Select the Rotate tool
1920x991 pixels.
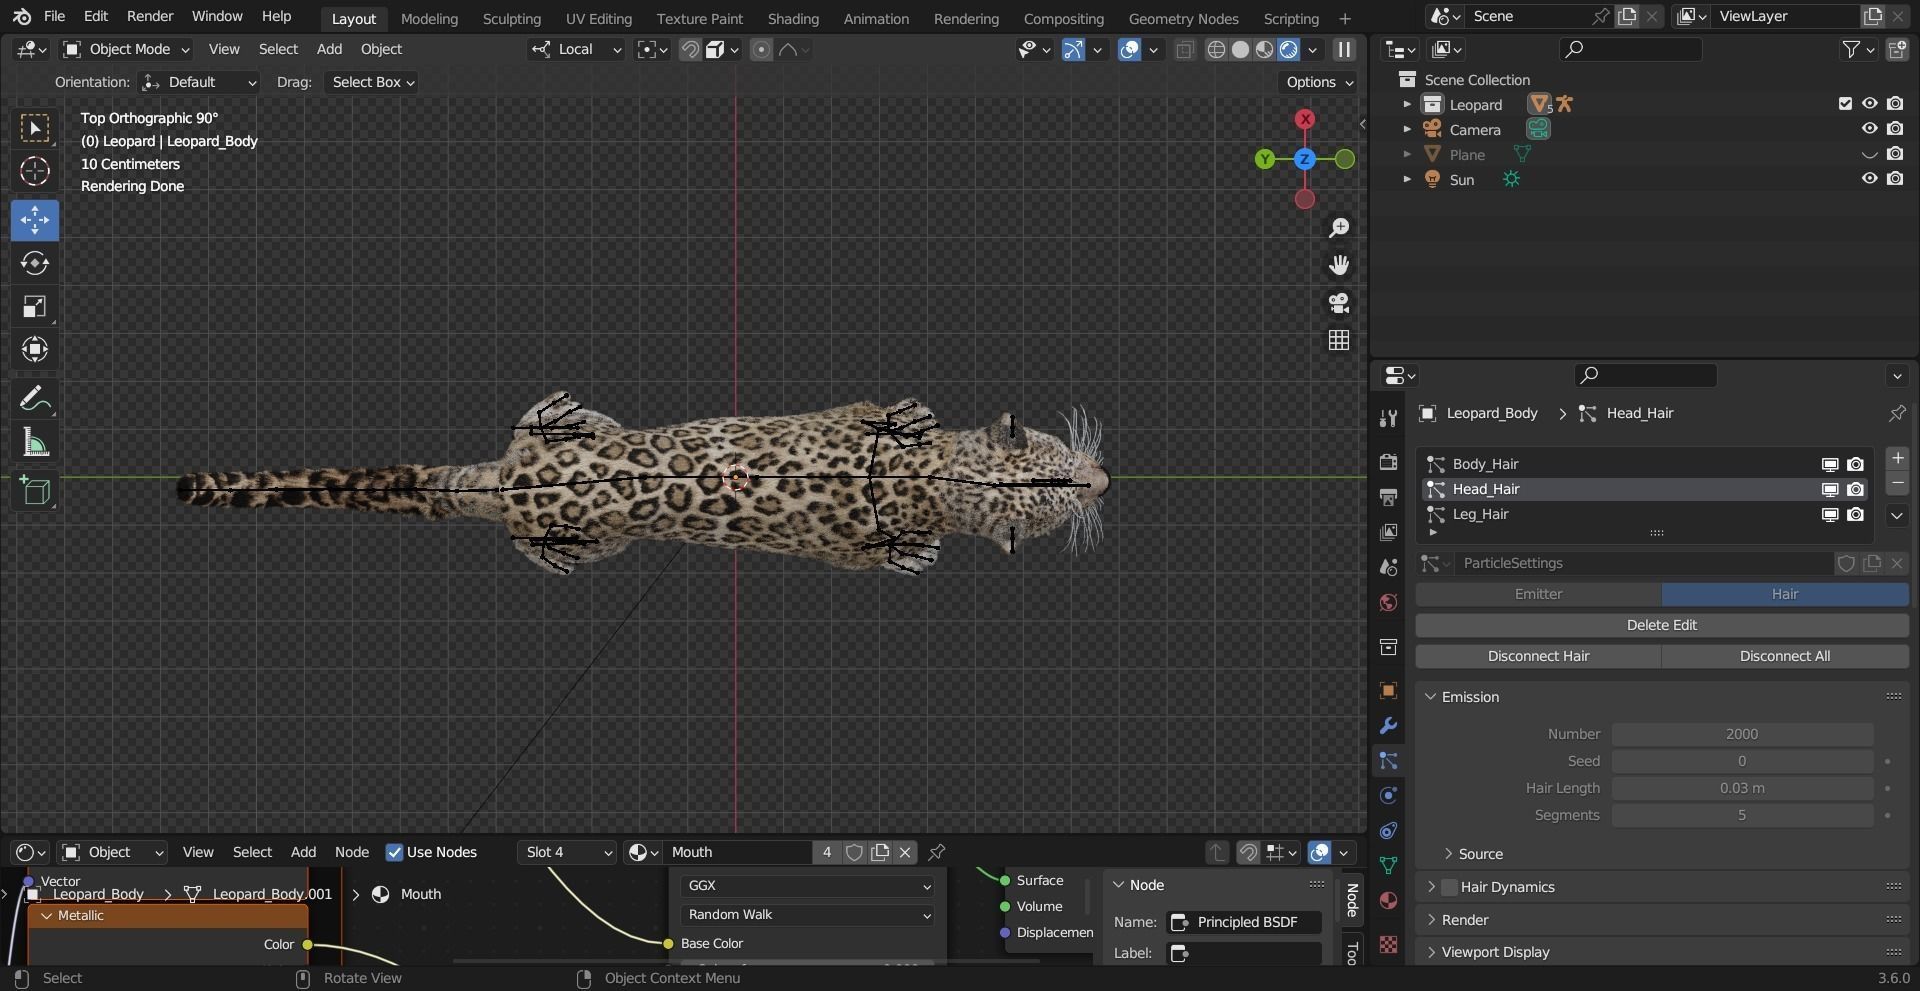(x=35, y=263)
